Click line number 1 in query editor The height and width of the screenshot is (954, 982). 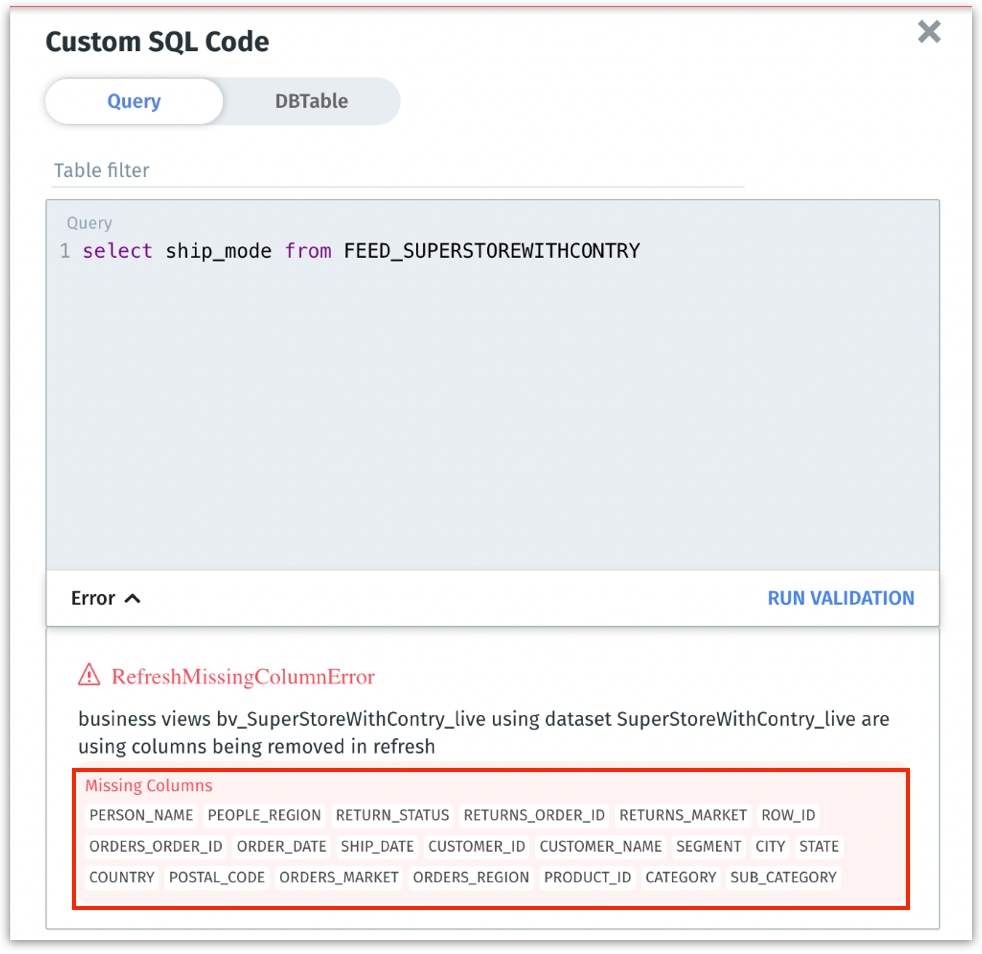[65, 250]
